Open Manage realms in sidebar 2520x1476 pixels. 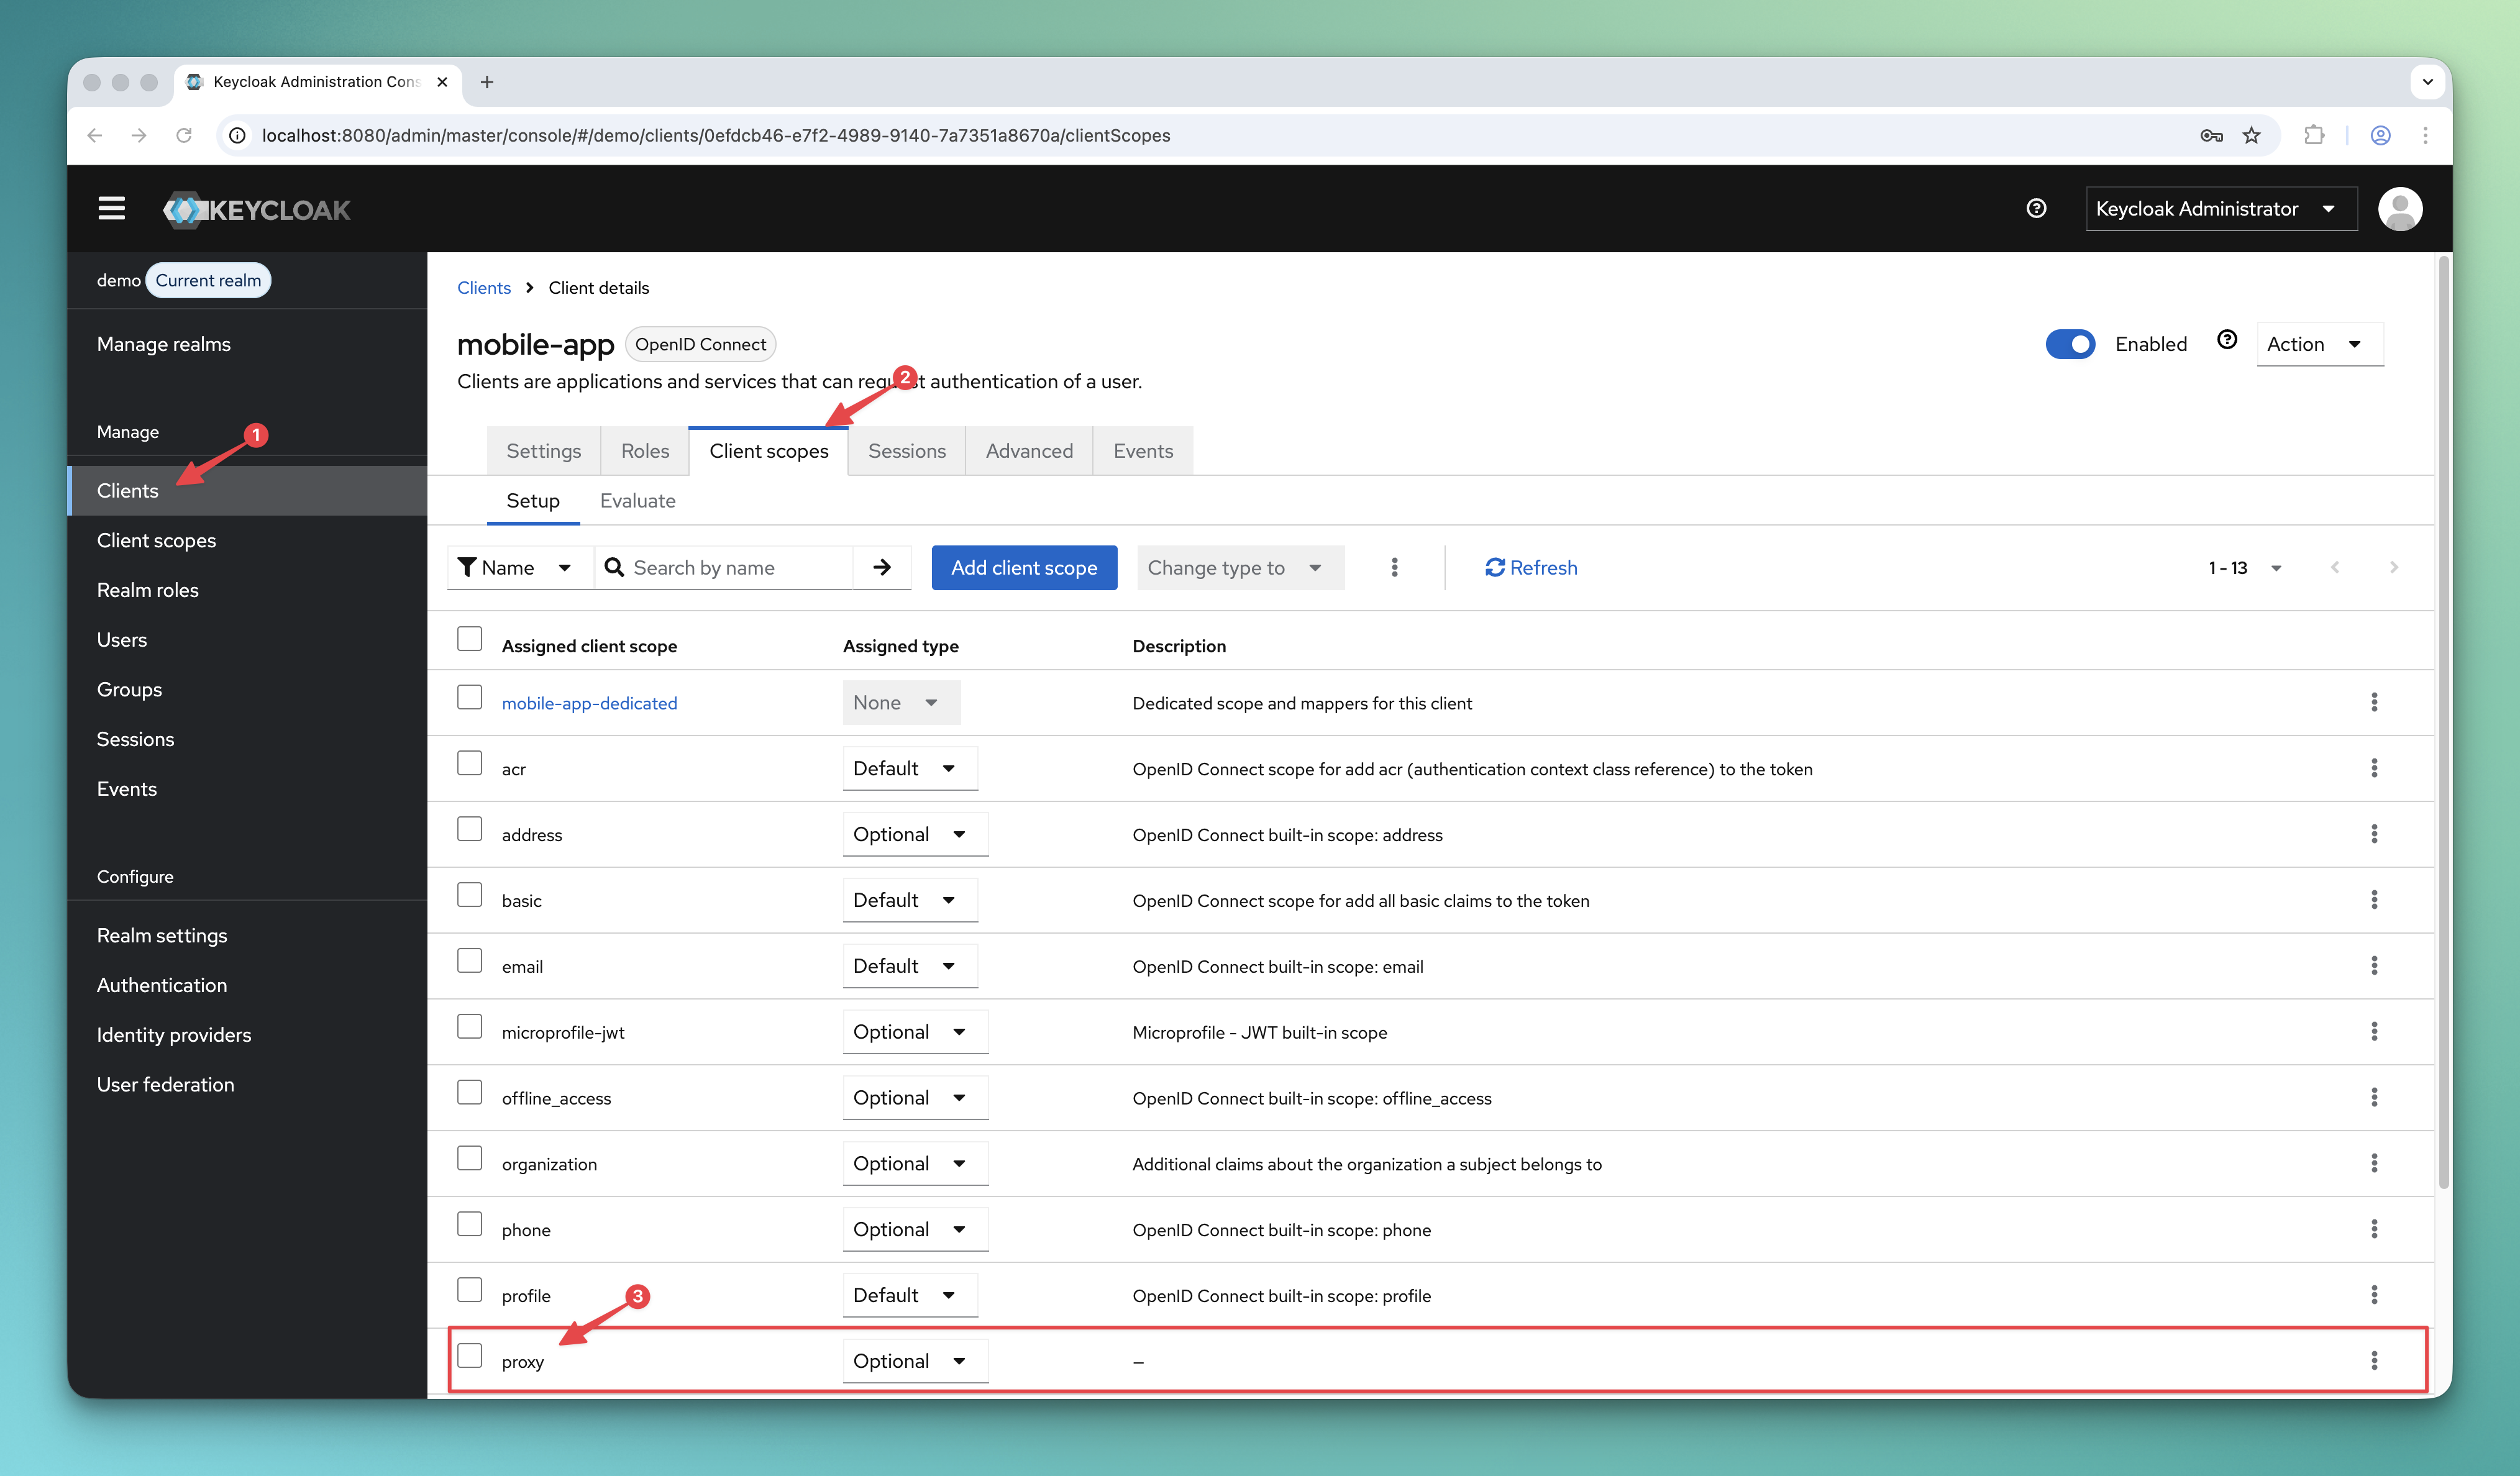(163, 343)
